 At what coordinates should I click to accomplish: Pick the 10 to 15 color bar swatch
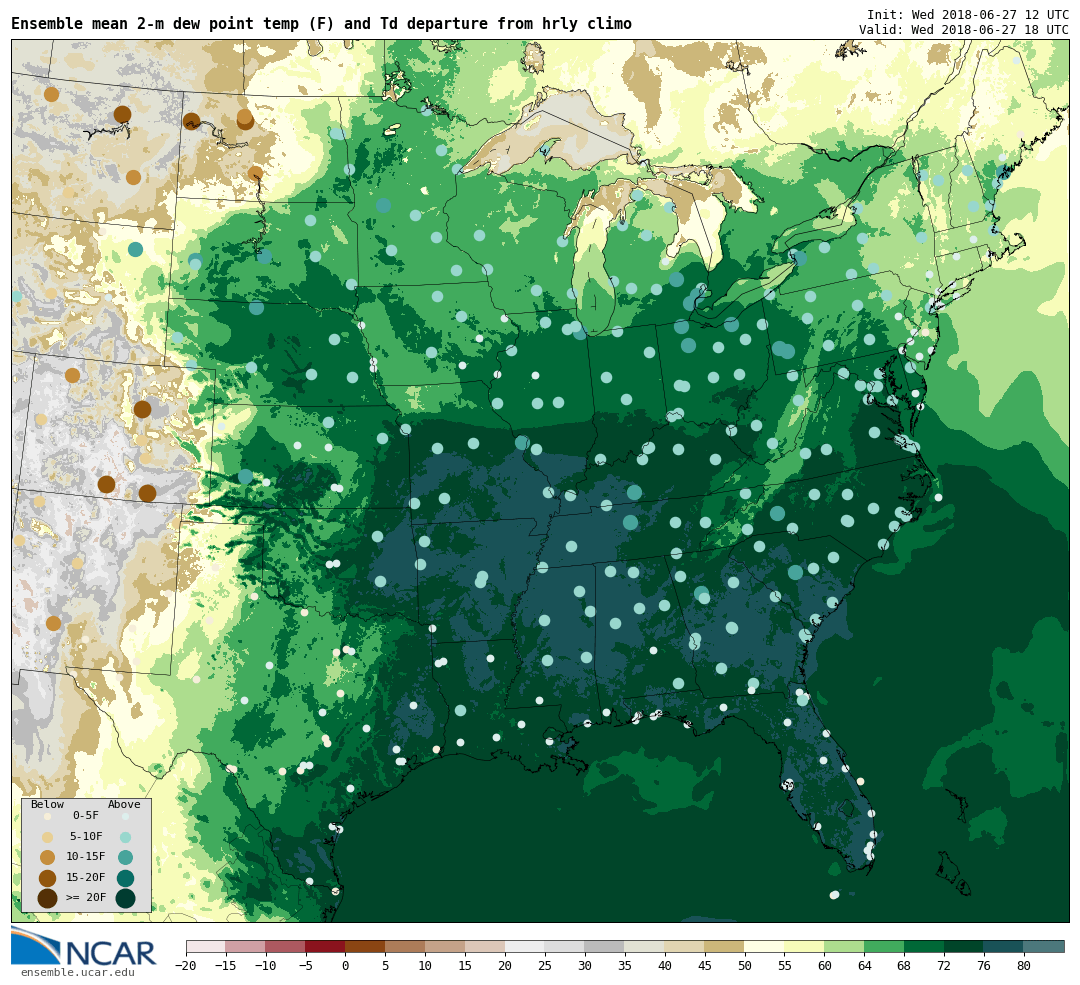click(446, 946)
